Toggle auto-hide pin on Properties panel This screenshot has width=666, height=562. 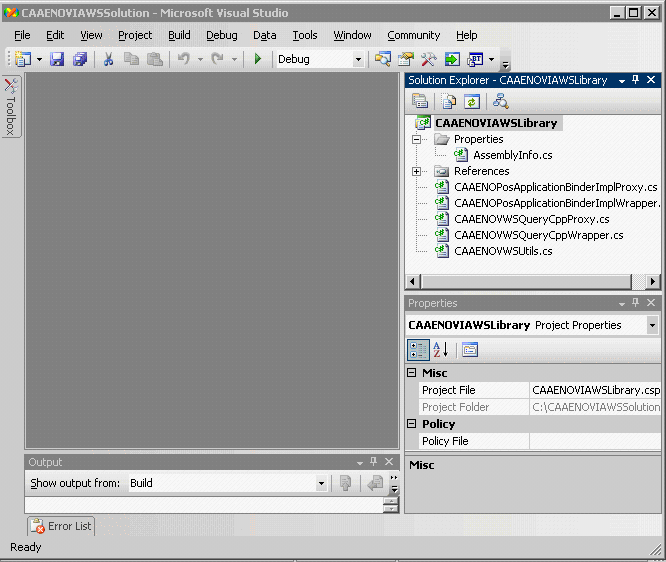point(635,302)
